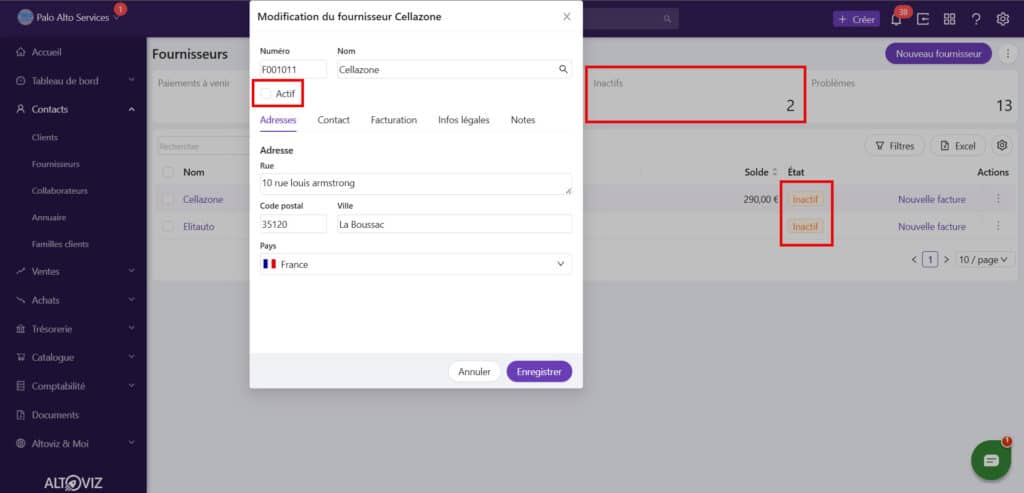
Task: Click the search magnifier in Nom field
Action: tap(563, 69)
